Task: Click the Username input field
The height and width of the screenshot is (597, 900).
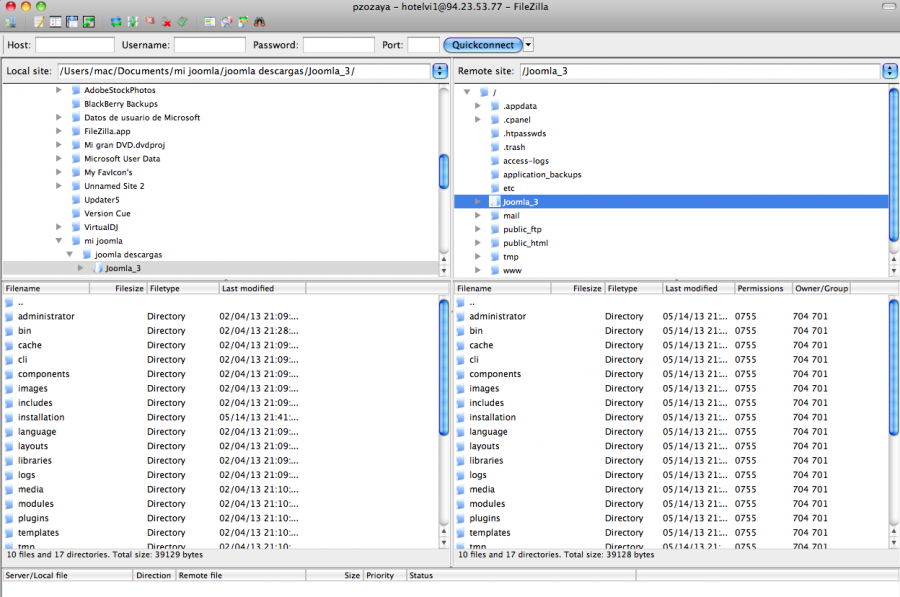Action: [210, 45]
